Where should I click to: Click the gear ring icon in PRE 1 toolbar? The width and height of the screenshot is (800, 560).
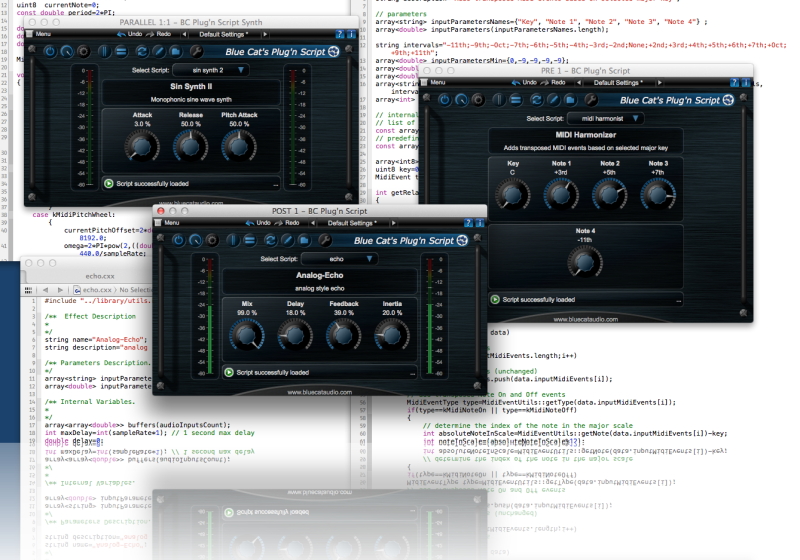tap(479, 100)
